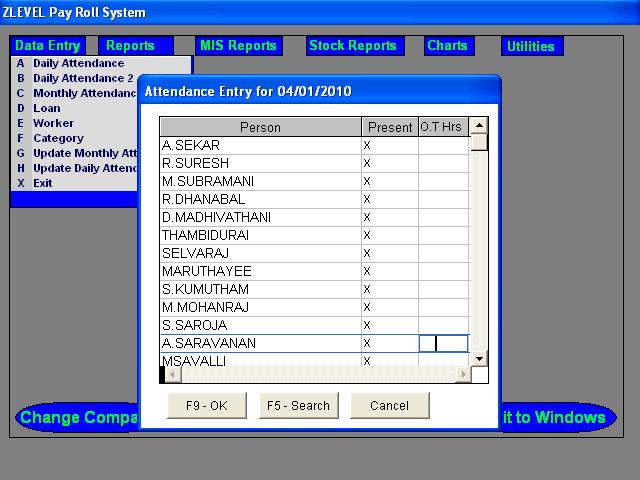Click Present mark for SELVARAJ
The height and width of the screenshot is (480, 640).
click(x=367, y=253)
